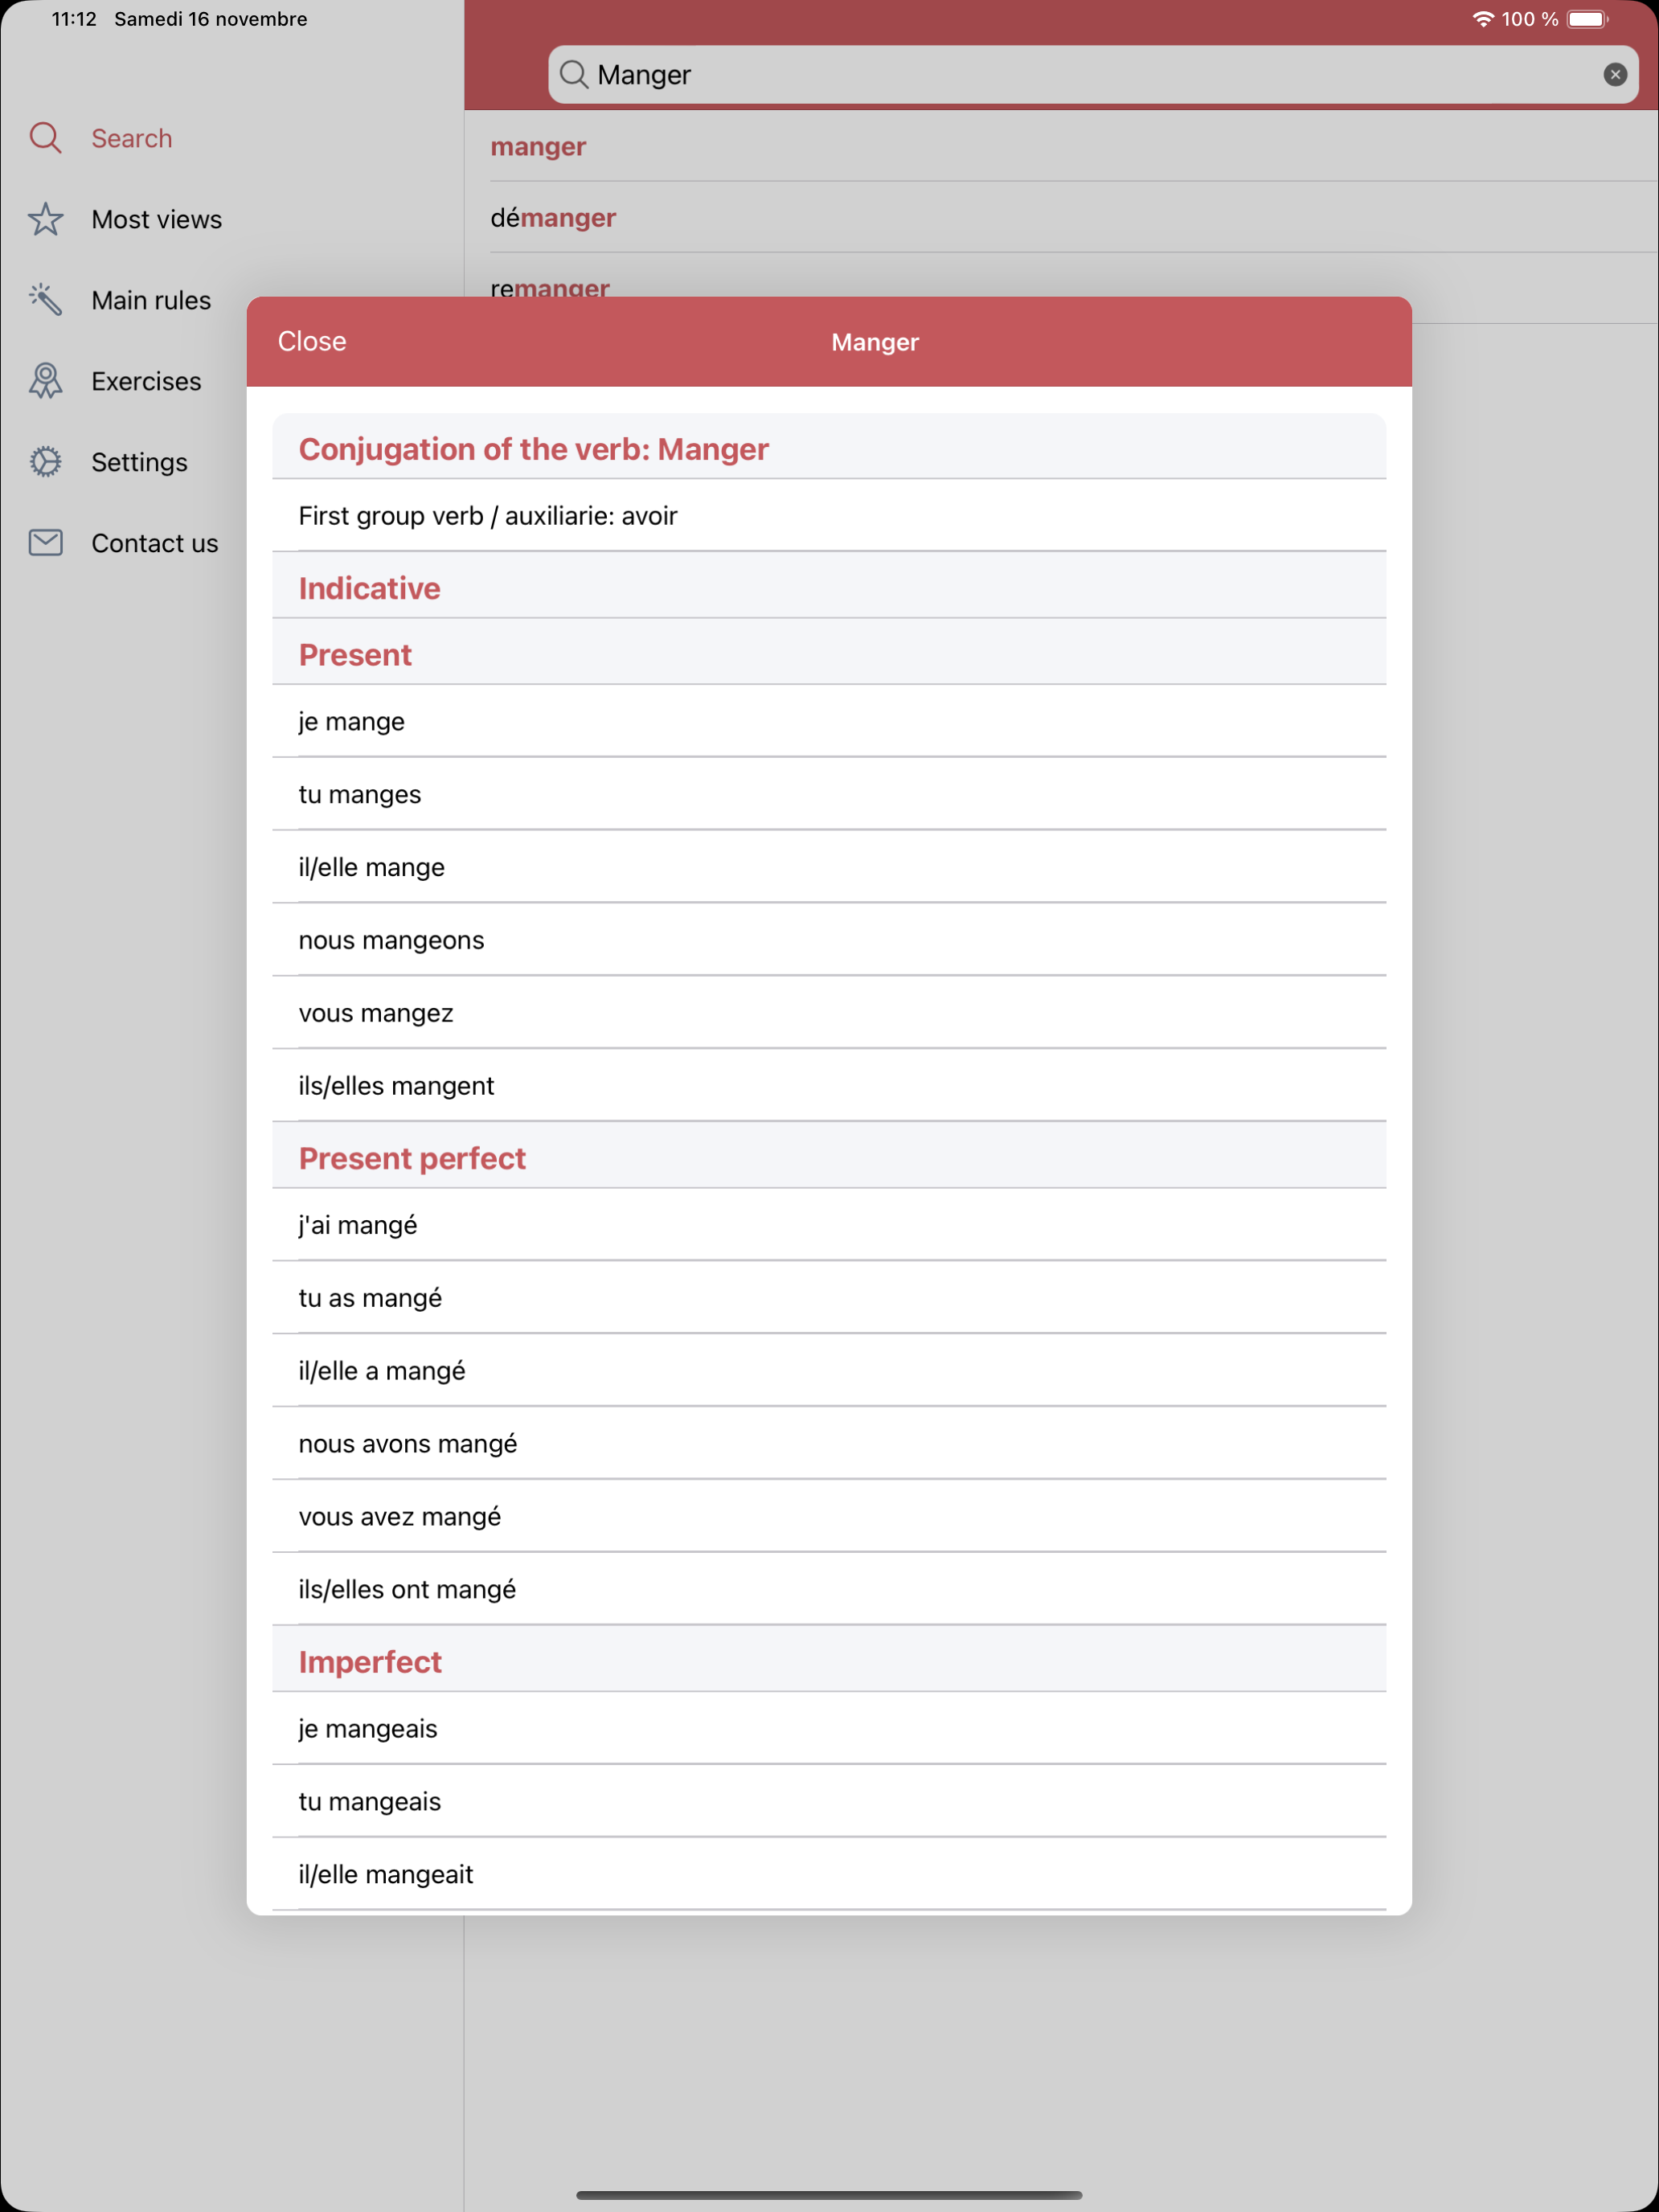Click the magnifier icon in the search field
Image resolution: width=1659 pixels, height=2212 pixels.
pyautogui.click(x=573, y=75)
